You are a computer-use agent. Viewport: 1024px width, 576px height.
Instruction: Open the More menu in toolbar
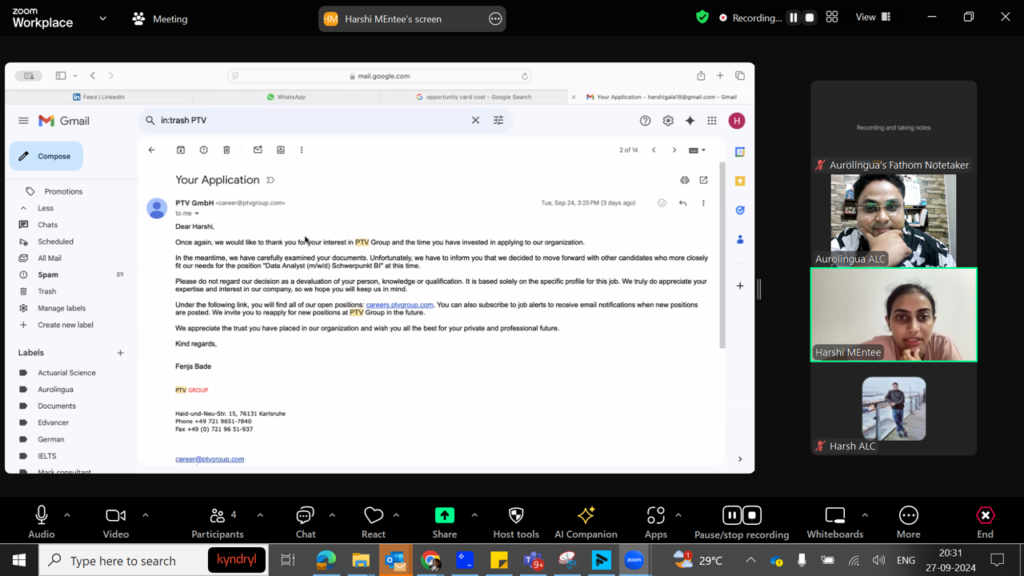pyautogui.click(x=908, y=516)
